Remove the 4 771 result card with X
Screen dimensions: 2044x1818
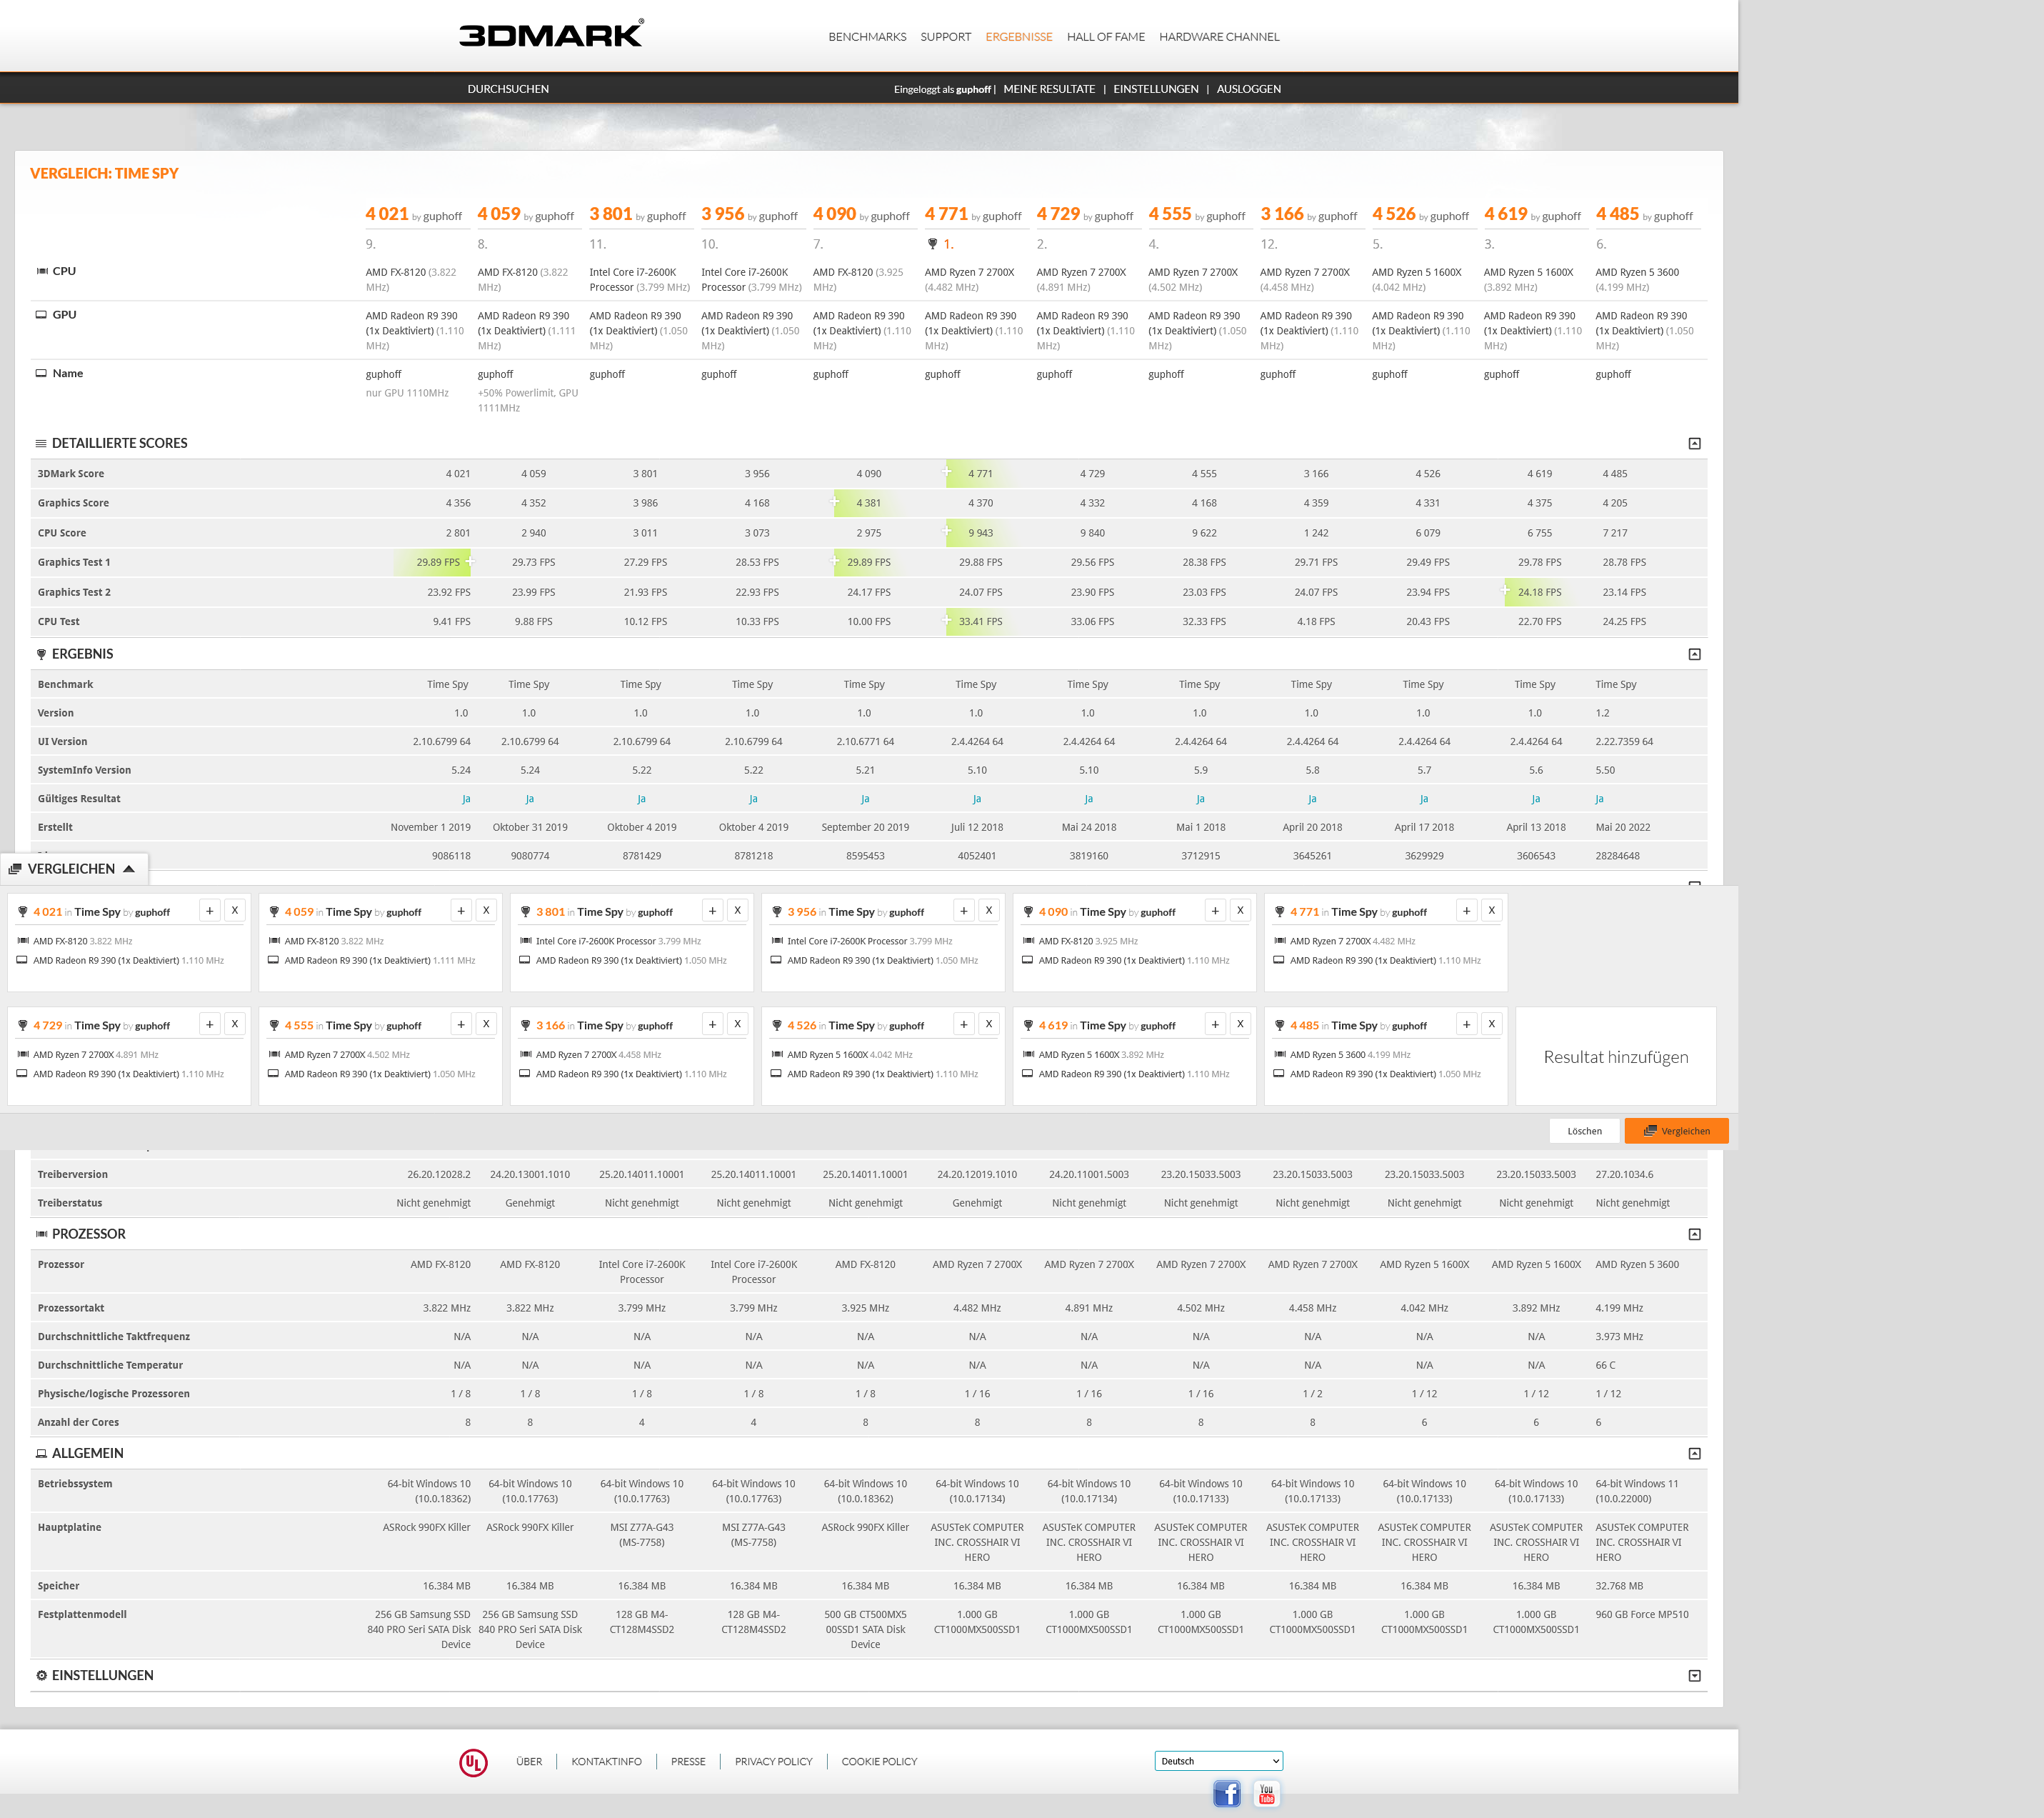tap(1492, 911)
